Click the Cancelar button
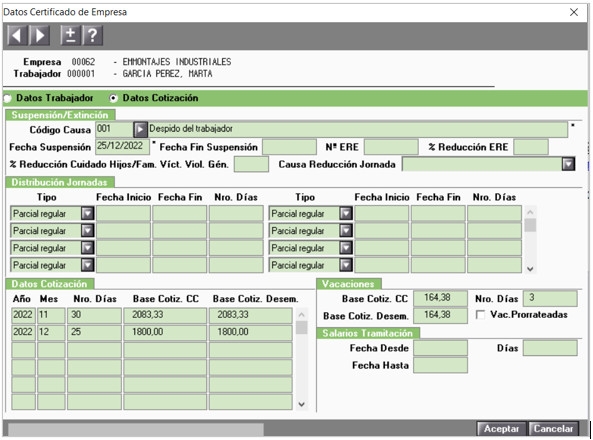 coord(553,429)
